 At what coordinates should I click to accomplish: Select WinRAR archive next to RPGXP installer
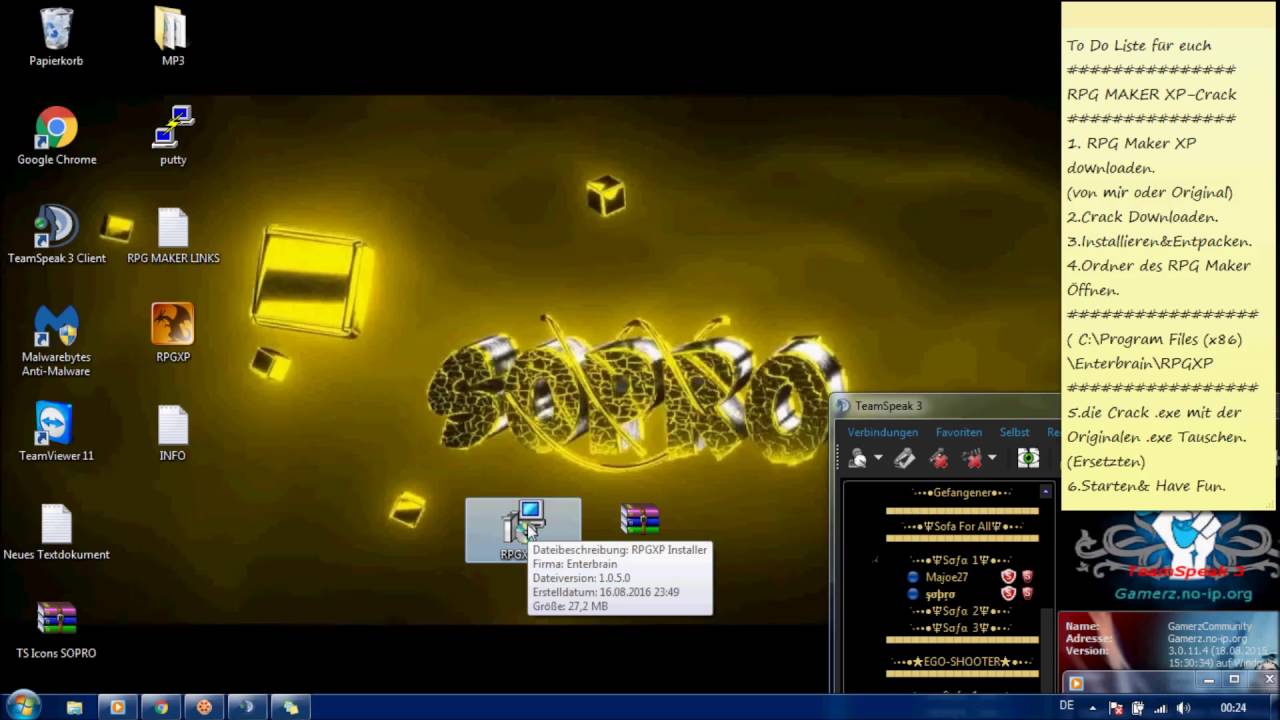click(x=640, y=520)
